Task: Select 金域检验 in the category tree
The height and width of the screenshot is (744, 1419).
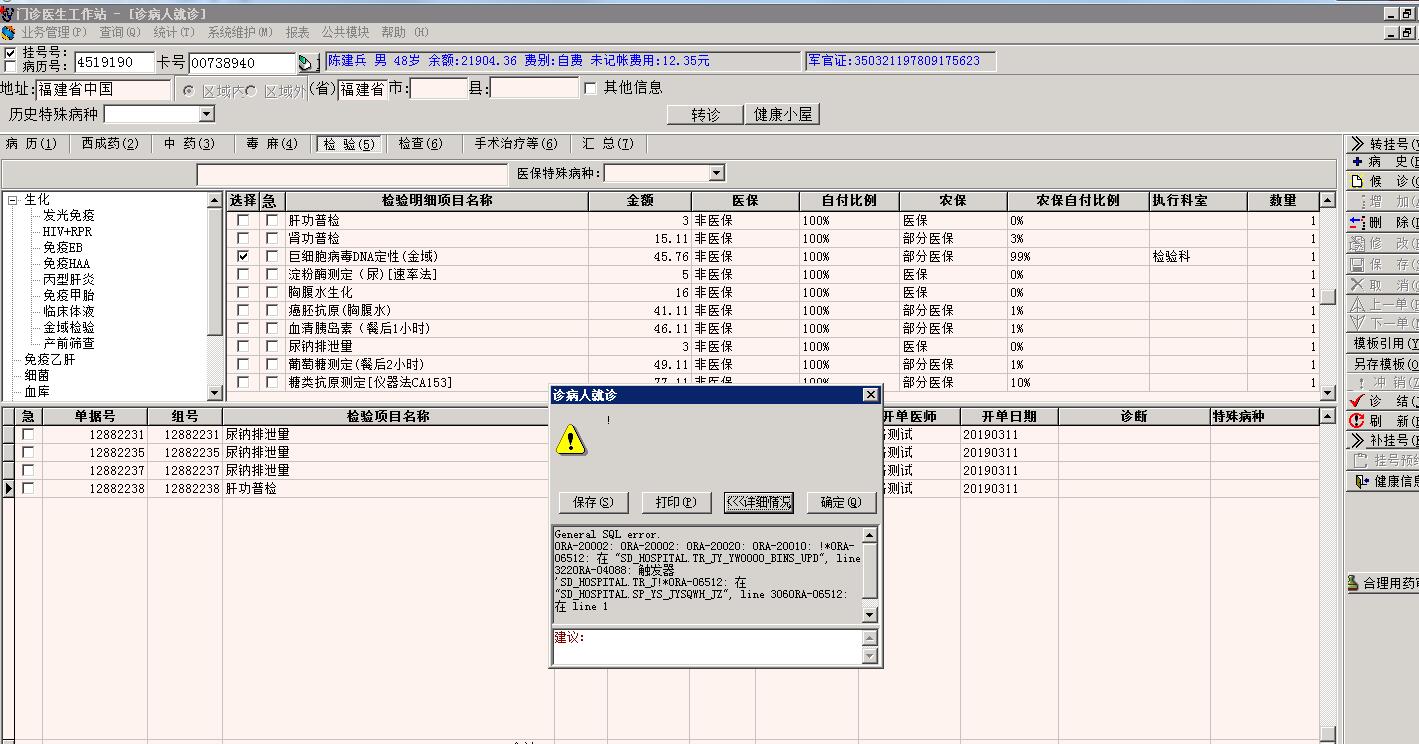Action: click(68, 328)
